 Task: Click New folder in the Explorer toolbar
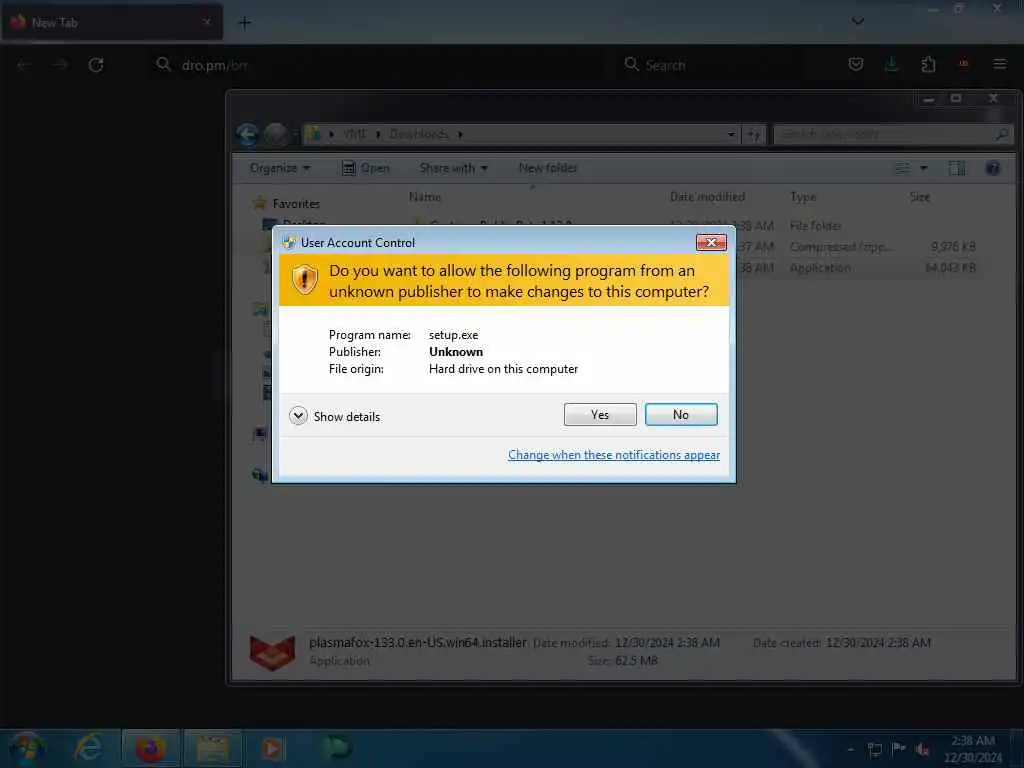(548, 168)
